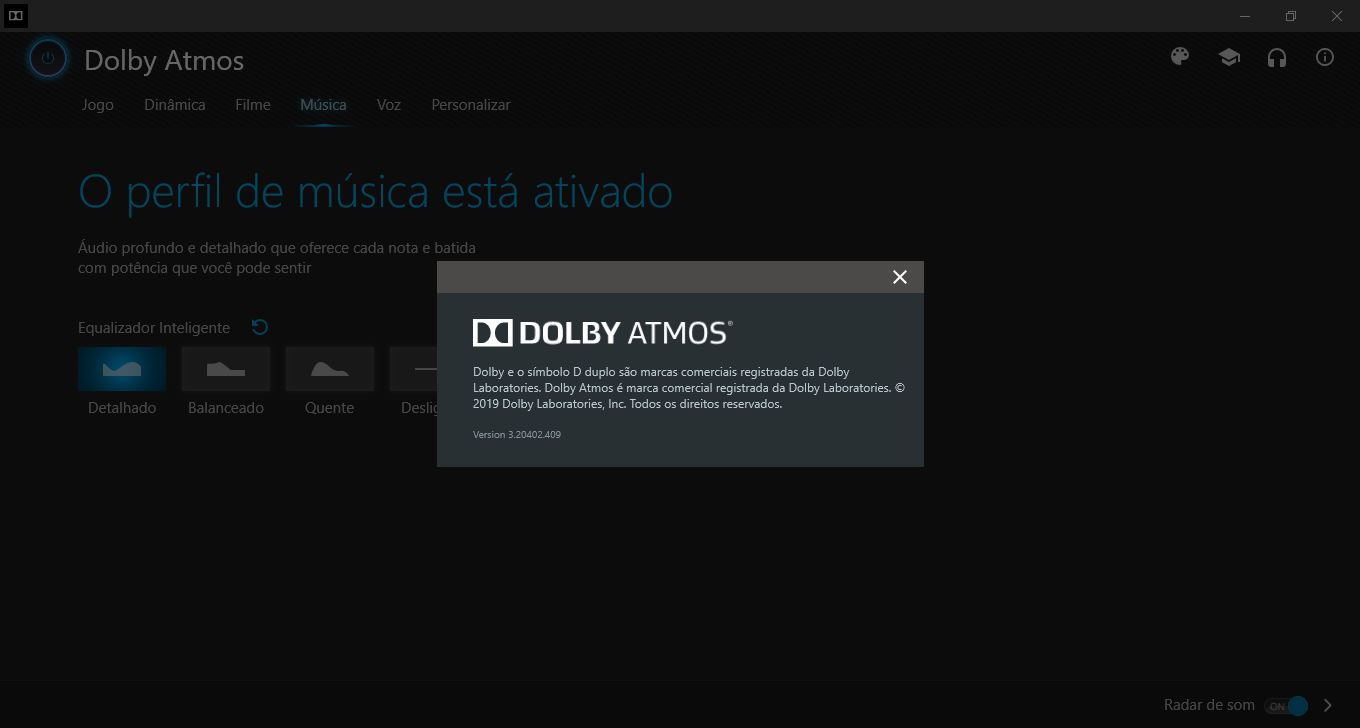Click the Dolby Atmos power button
Image resolution: width=1360 pixels, height=728 pixels.
(x=47, y=59)
